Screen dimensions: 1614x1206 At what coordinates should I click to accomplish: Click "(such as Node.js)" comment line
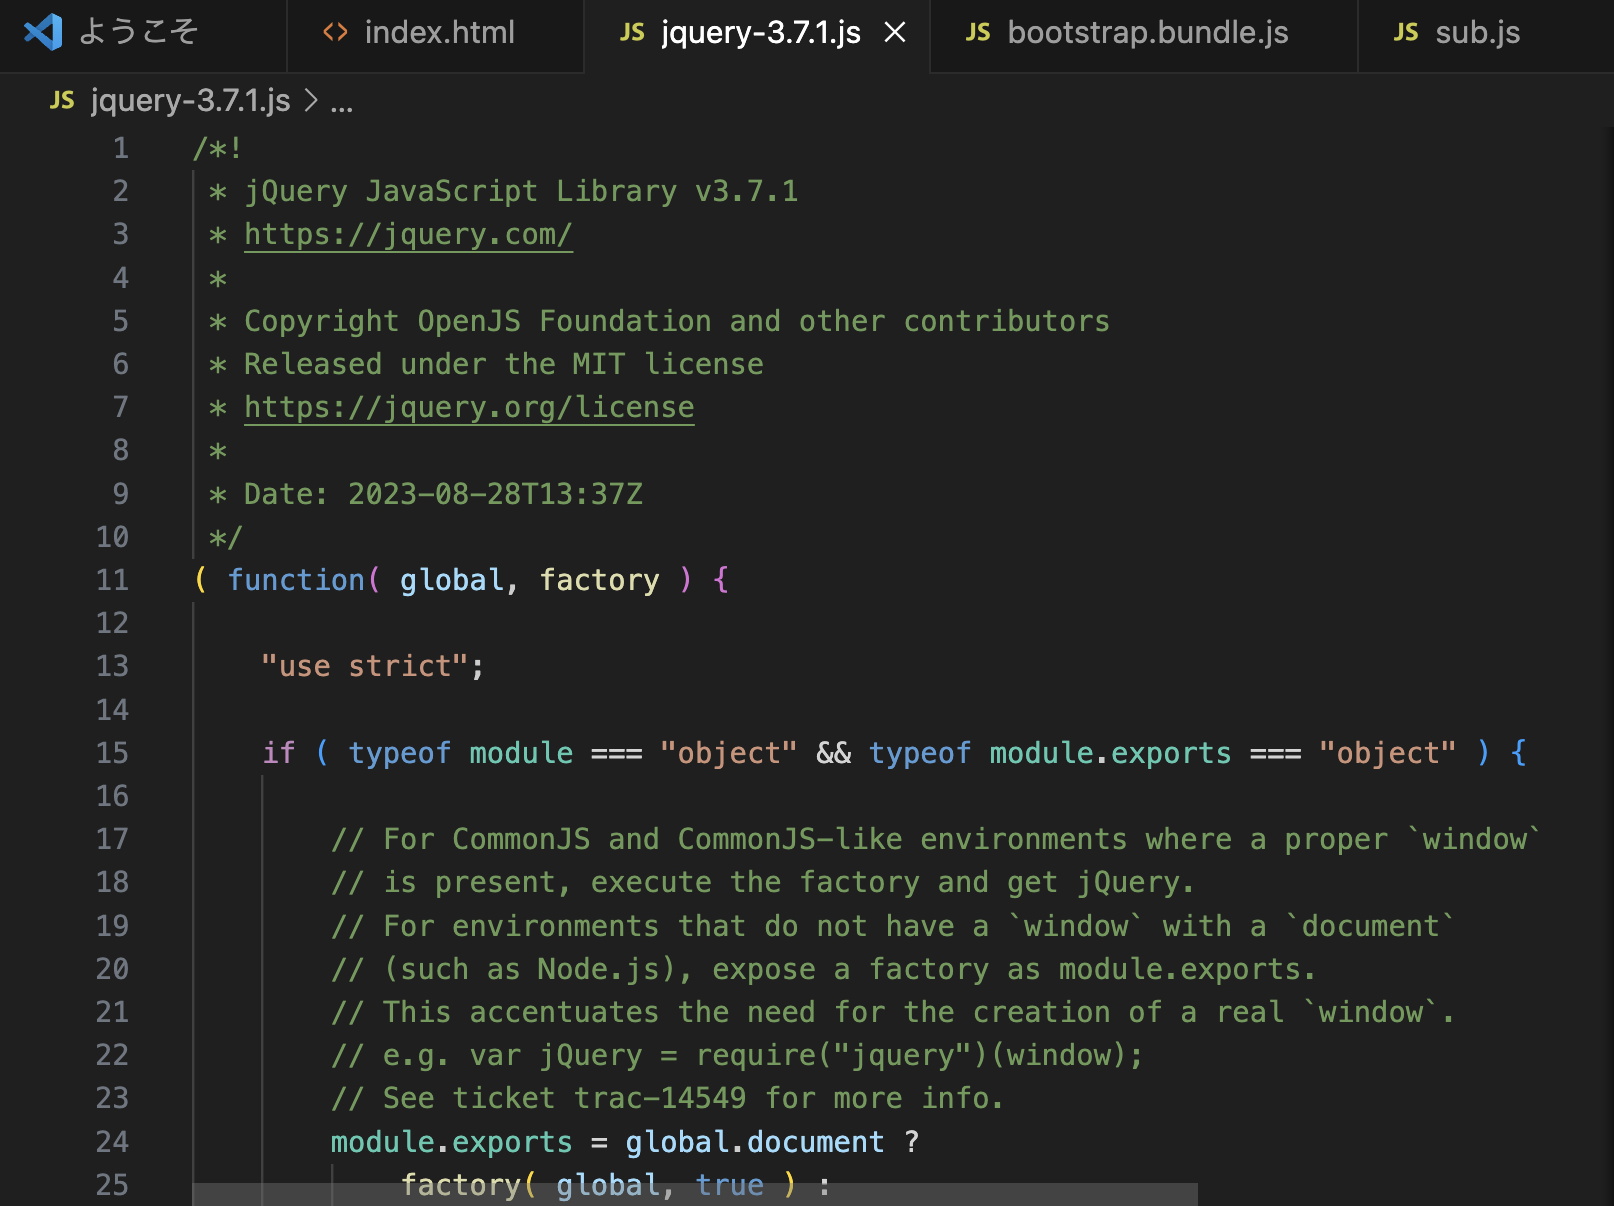[823, 969]
